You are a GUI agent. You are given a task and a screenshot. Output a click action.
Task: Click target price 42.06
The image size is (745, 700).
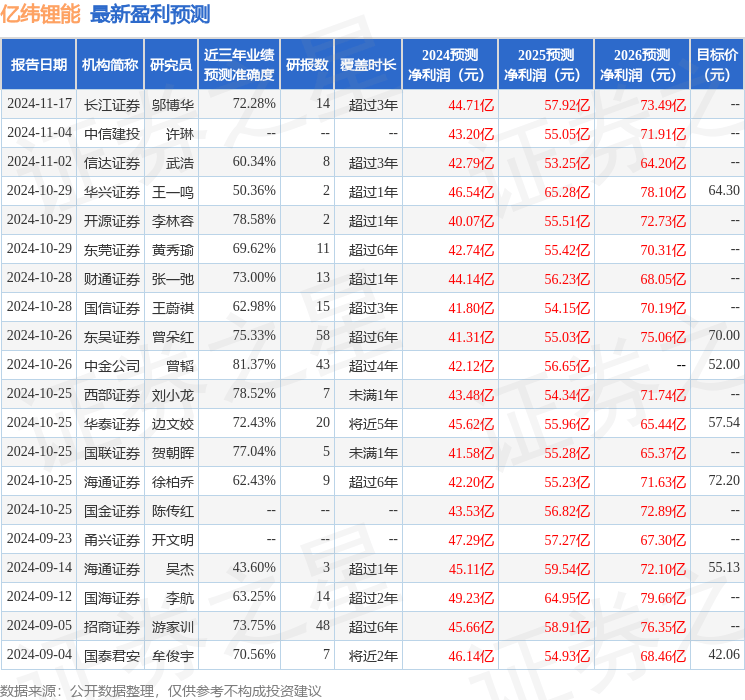pyautogui.click(x=724, y=654)
